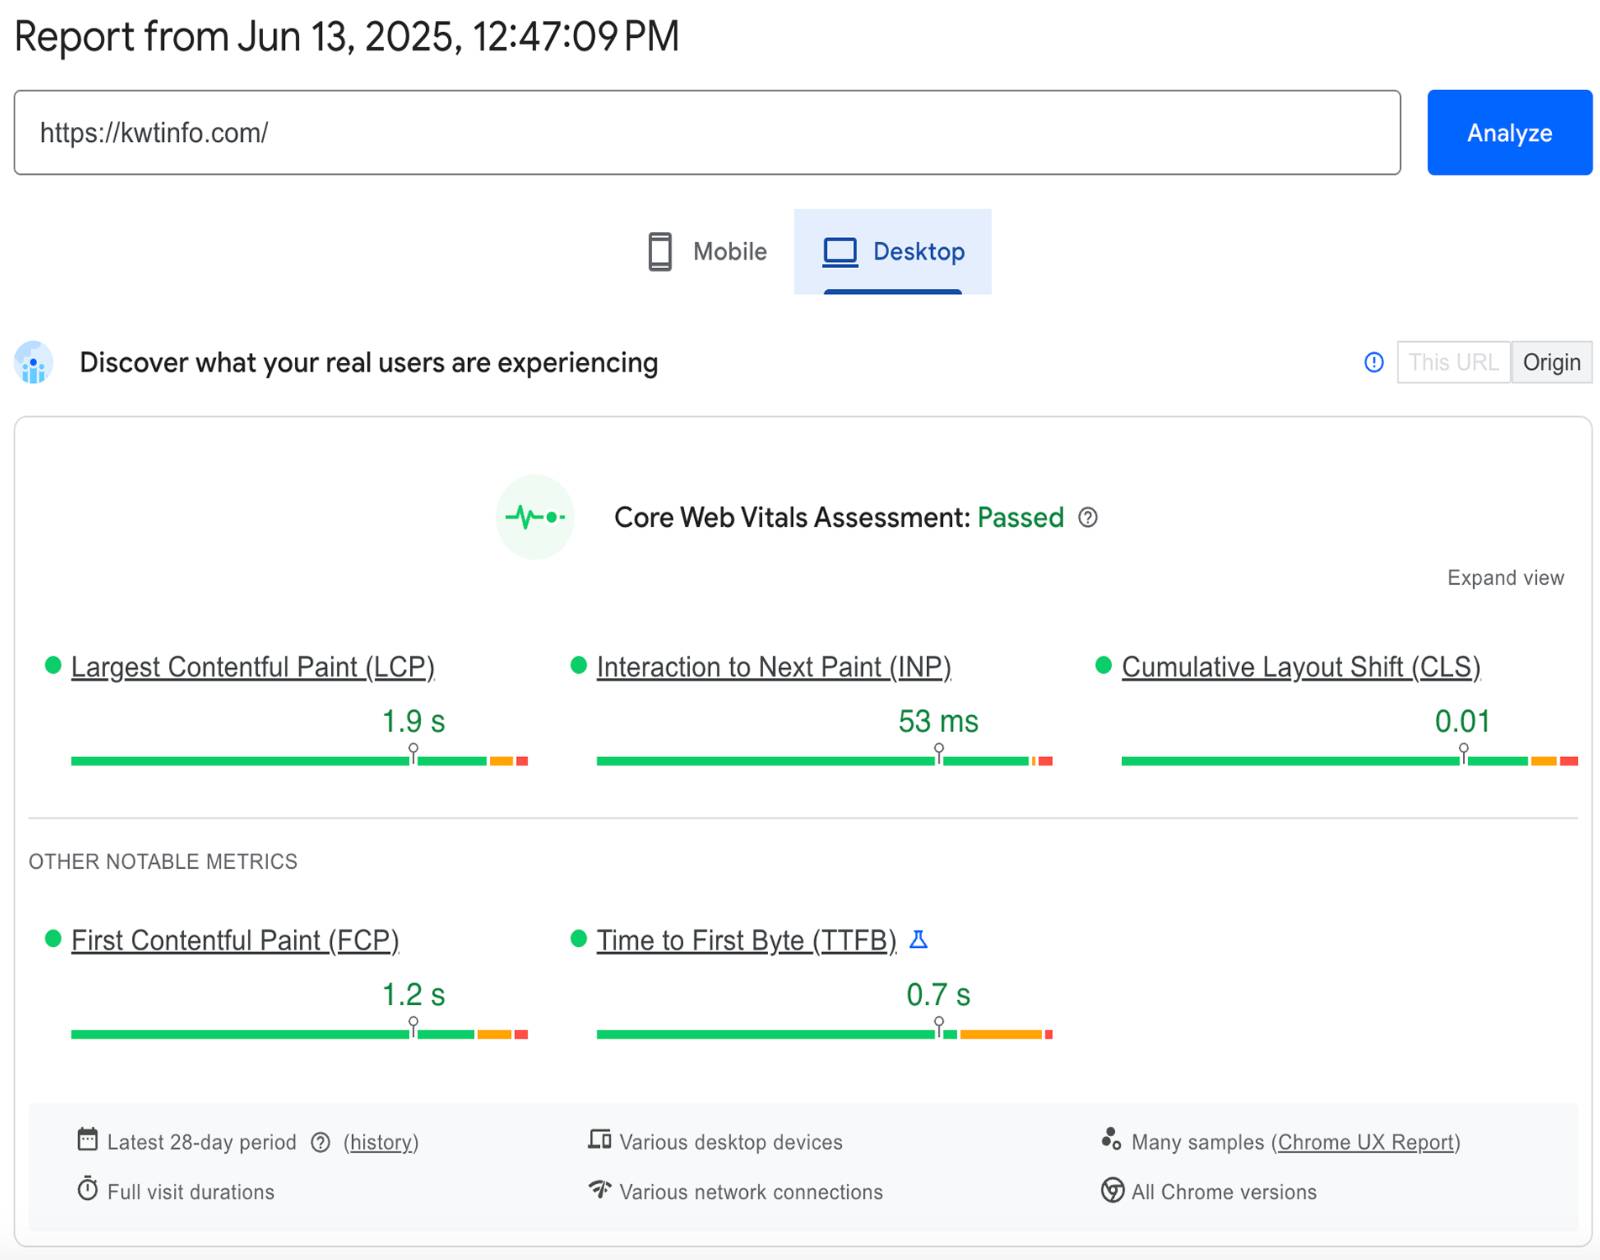Click the FCP value 1.2 s
The image size is (1600, 1260).
tap(414, 994)
